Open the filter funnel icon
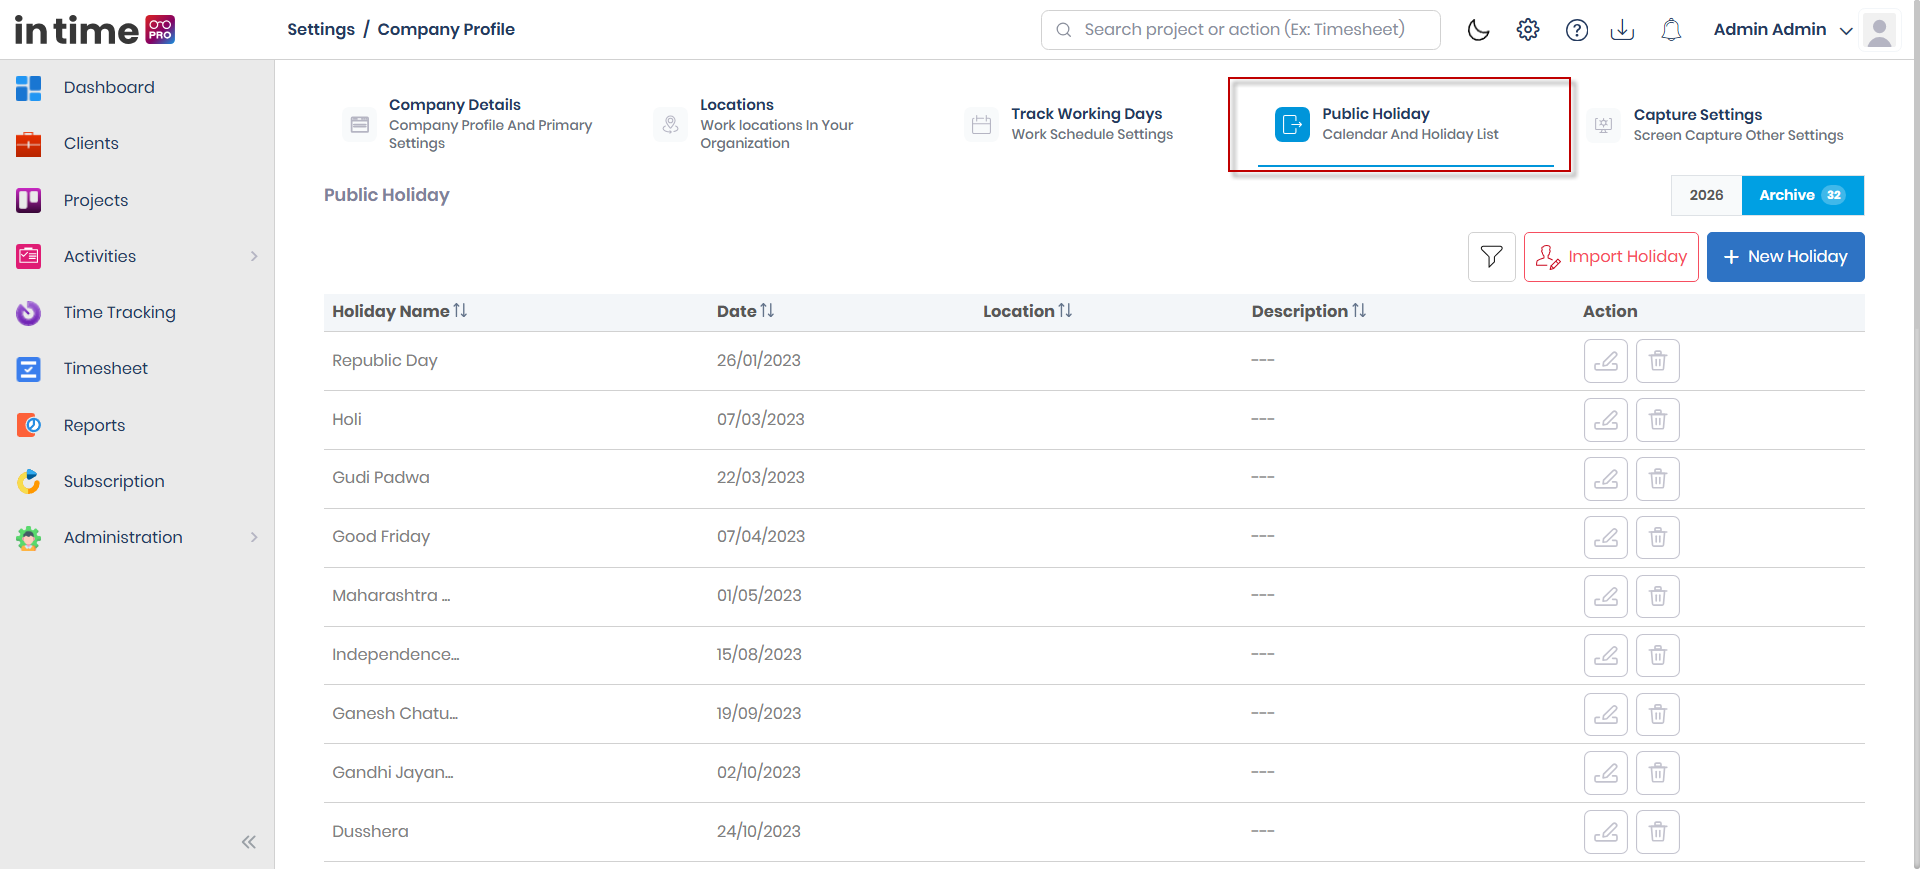Viewport: 1920px width, 869px height. [1492, 257]
